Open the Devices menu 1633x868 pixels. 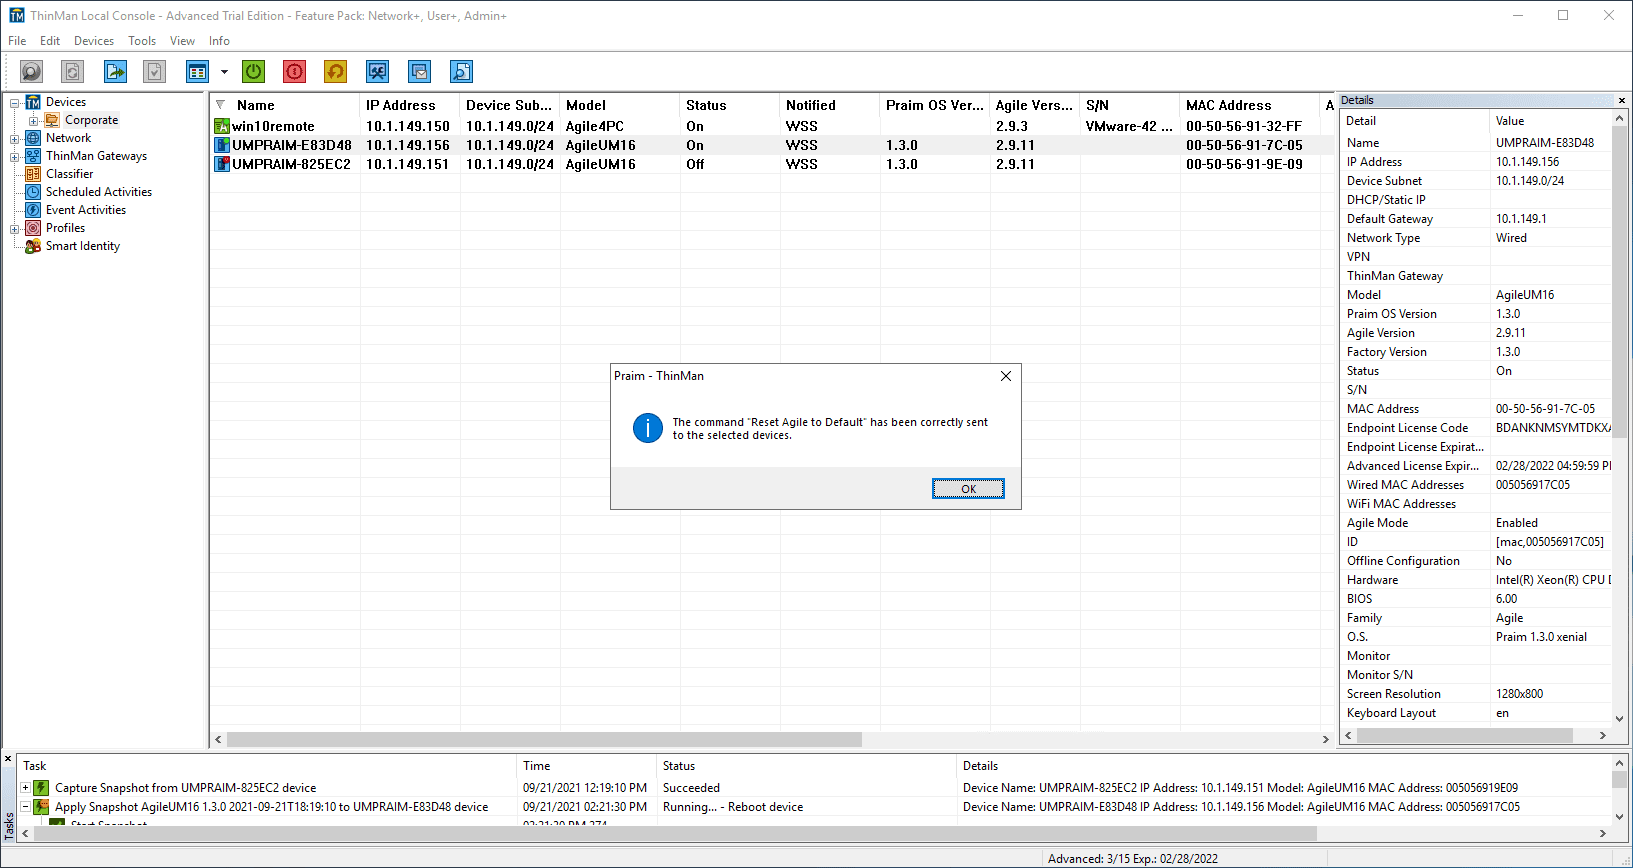pos(94,41)
